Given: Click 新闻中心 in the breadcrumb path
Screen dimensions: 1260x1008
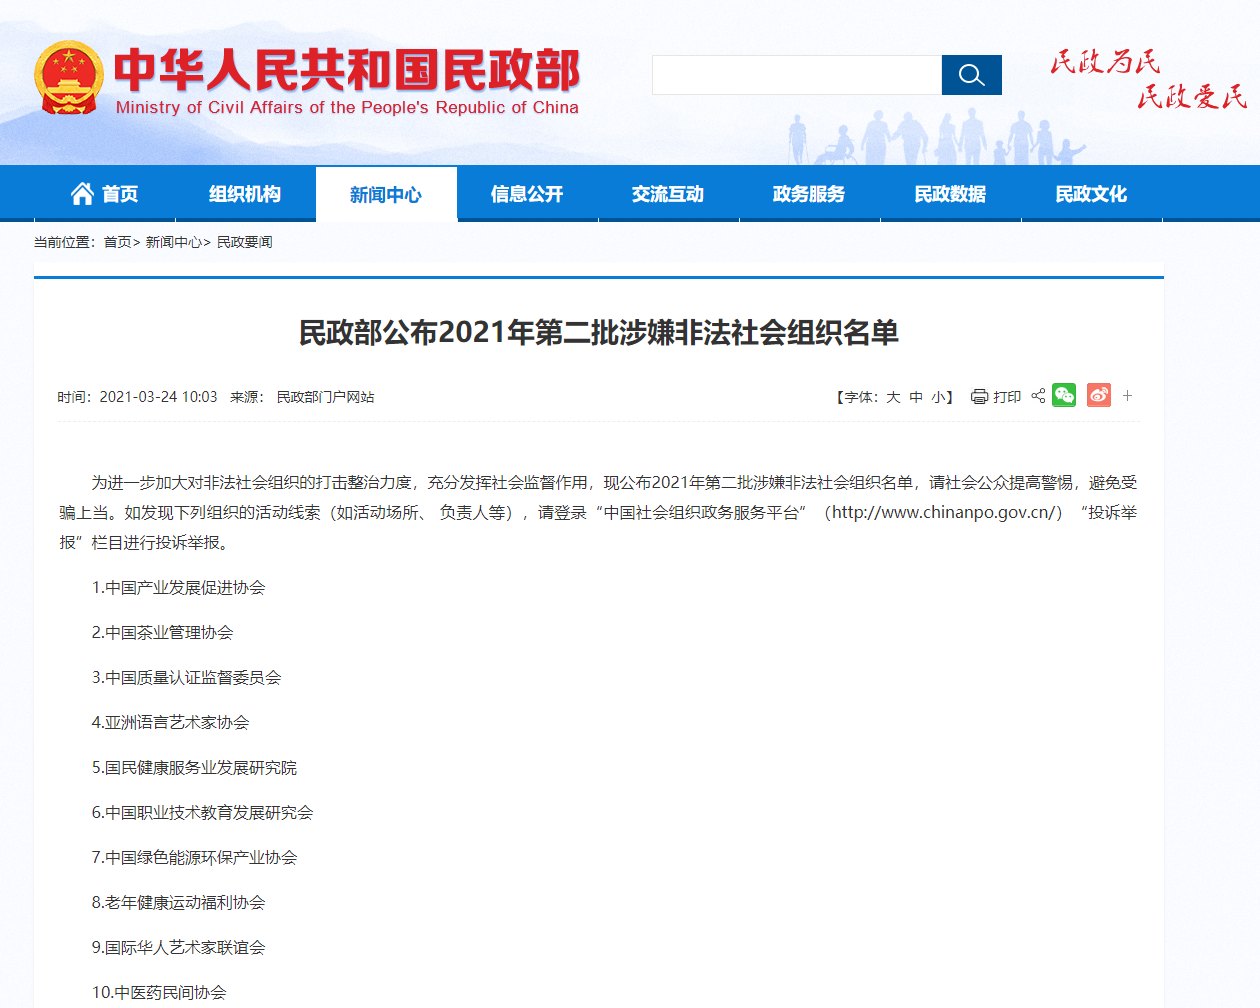Looking at the screenshot, I should pos(173,242).
